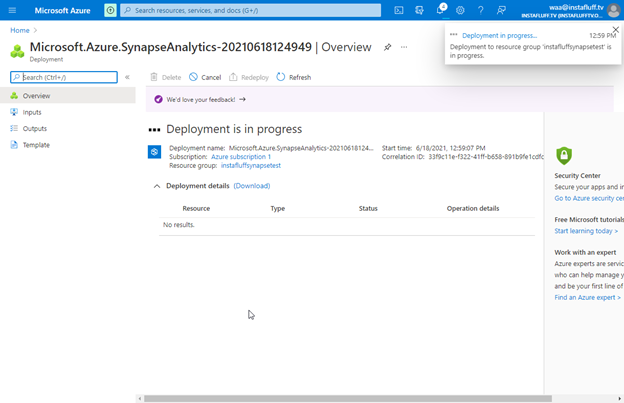Click the scrollbar right arrow

coord(620,398)
